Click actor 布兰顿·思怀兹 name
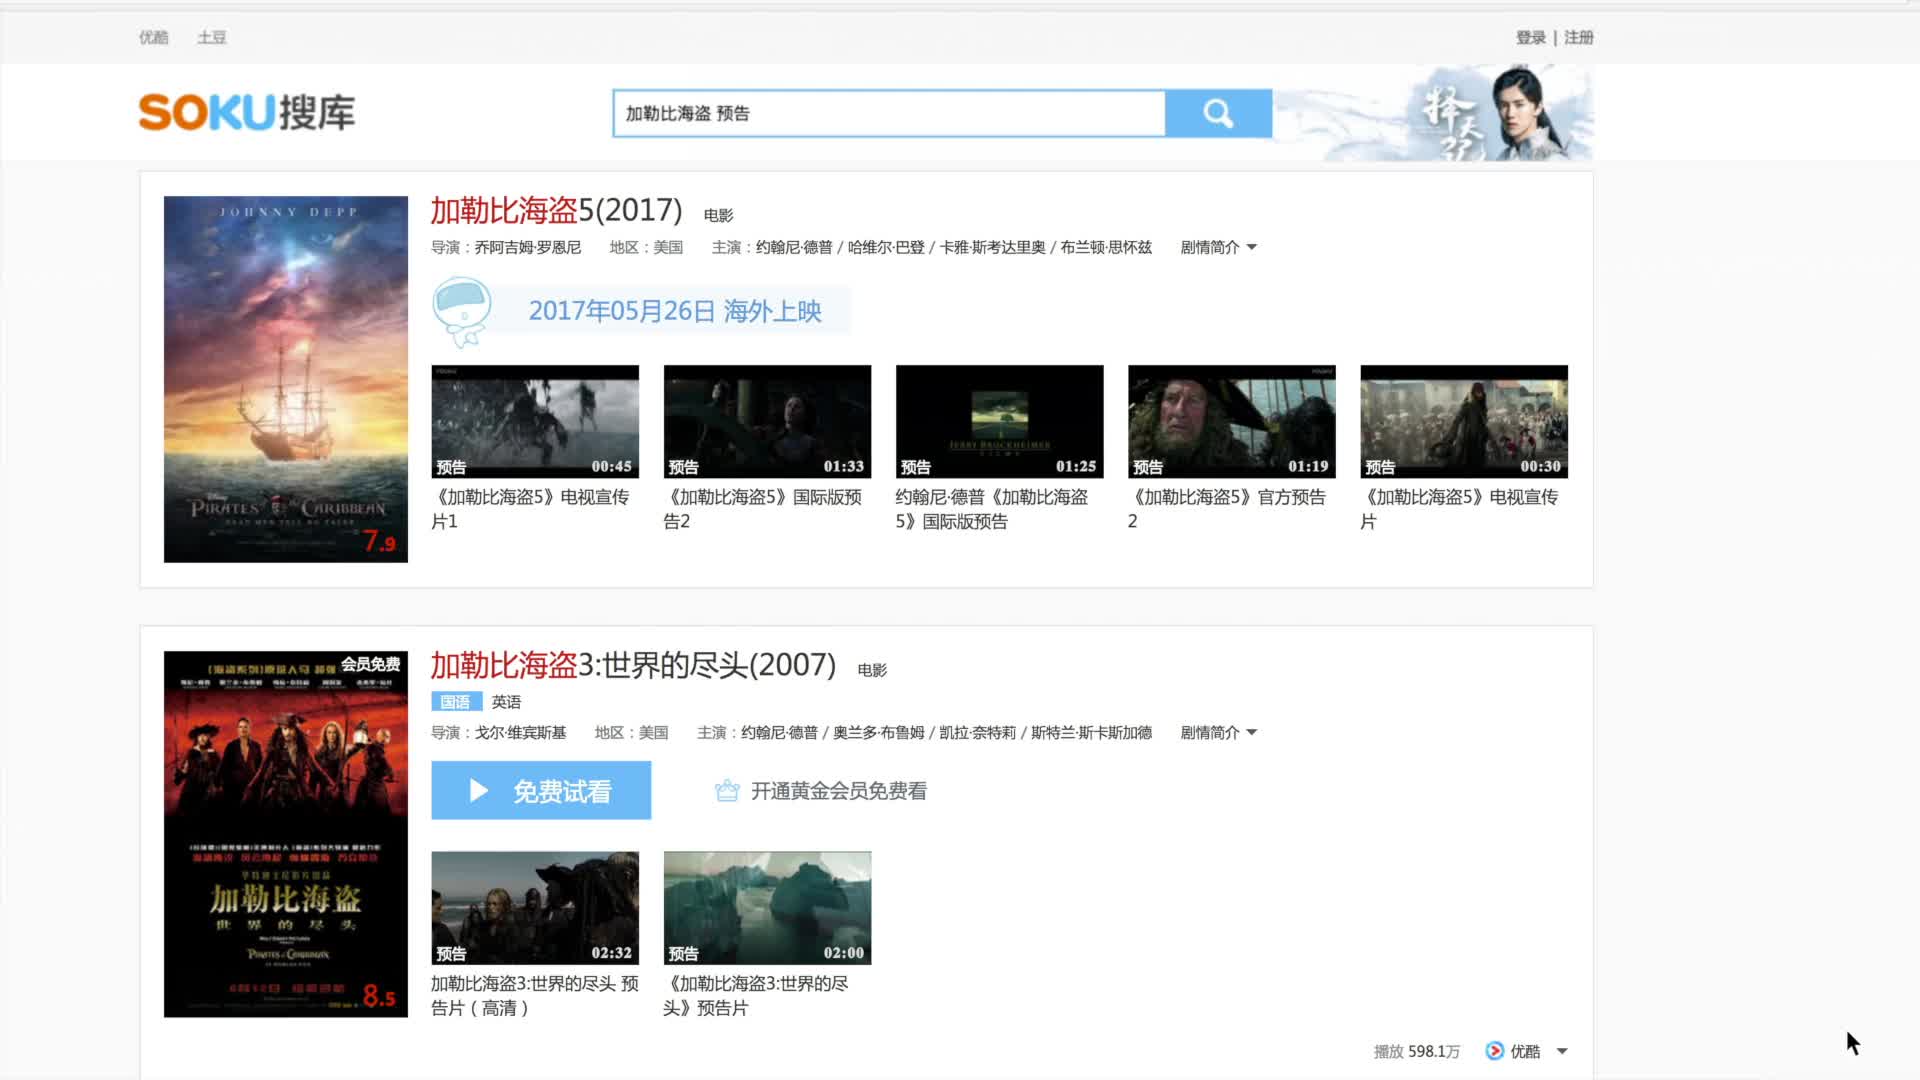This screenshot has width=1920, height=1080. coord(1106,247)
